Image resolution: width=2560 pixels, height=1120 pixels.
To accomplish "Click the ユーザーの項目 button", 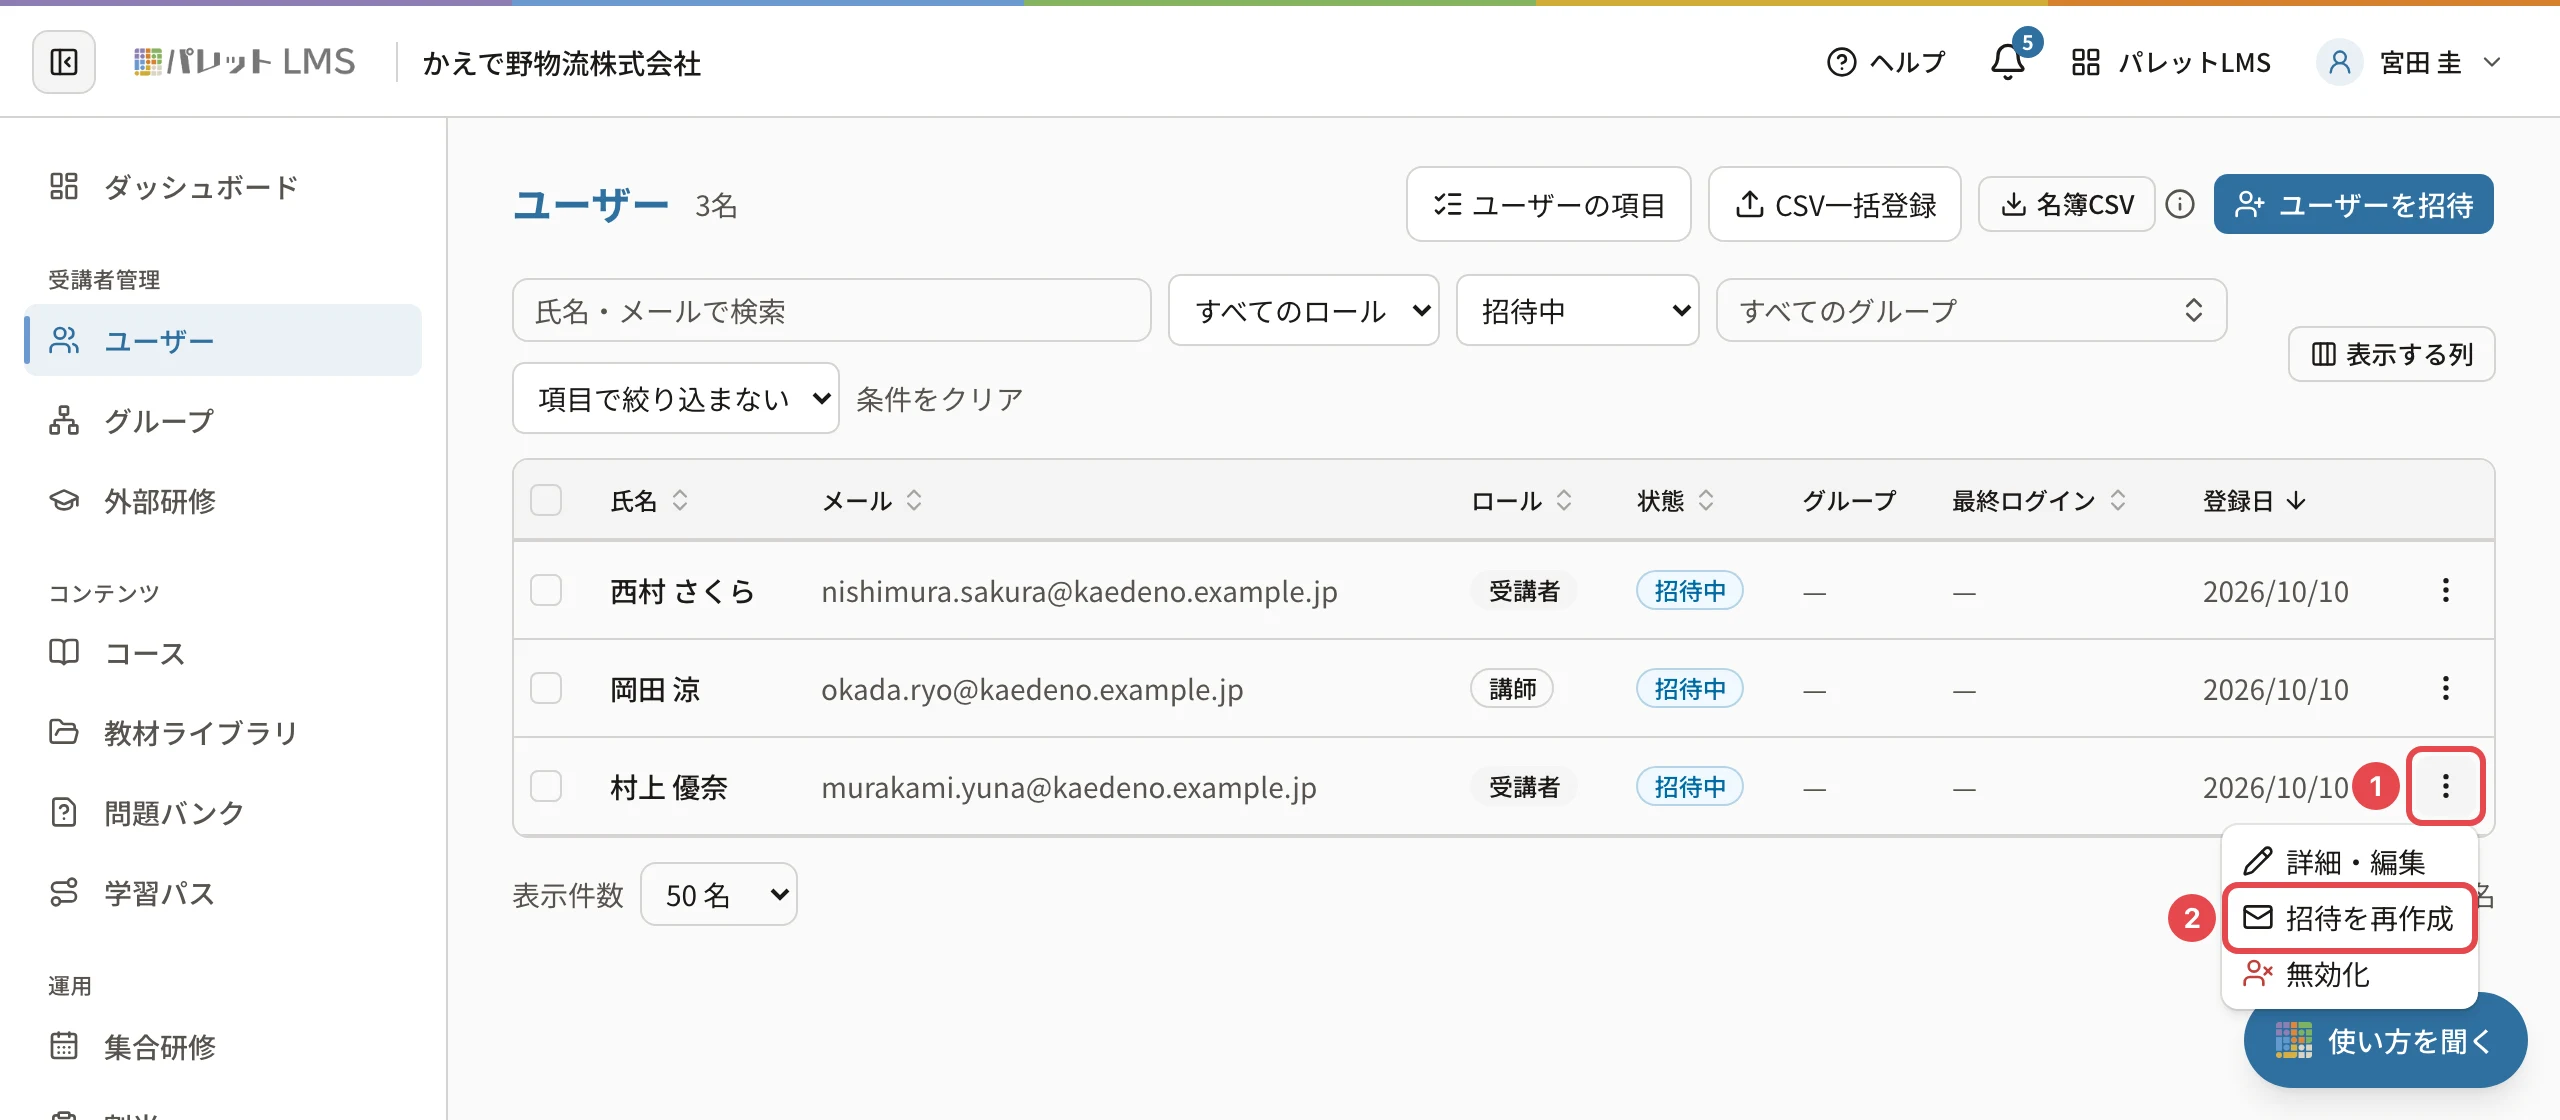I will (1548, 204).
